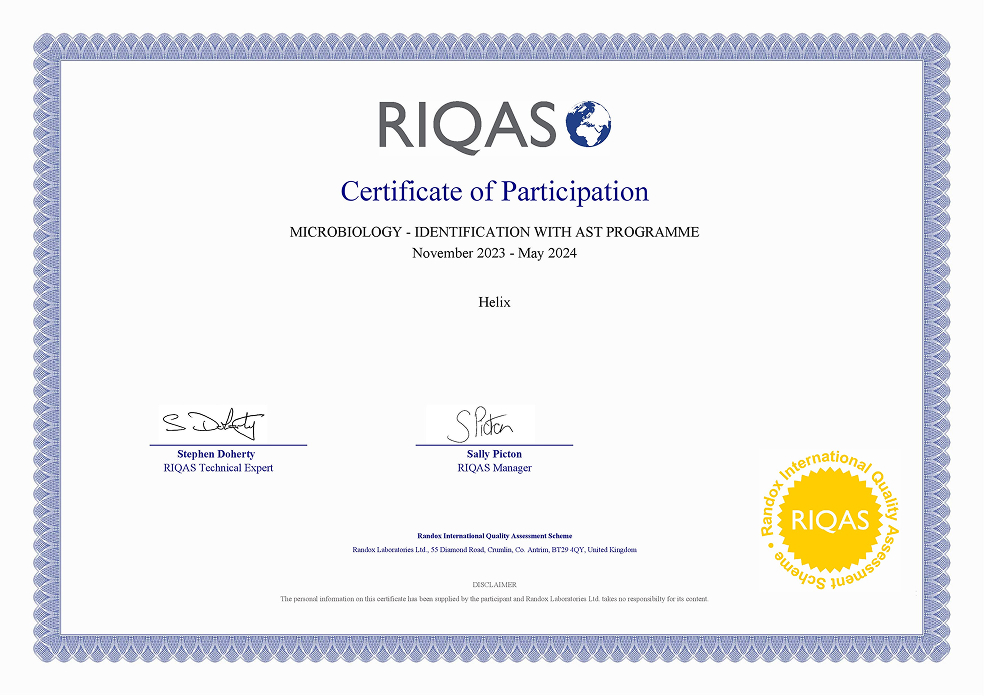Image resolution: width=990 pixels, height=700 pixels.
Task: Select the disclaimer sentence about personal information
Action: (494, 599)
